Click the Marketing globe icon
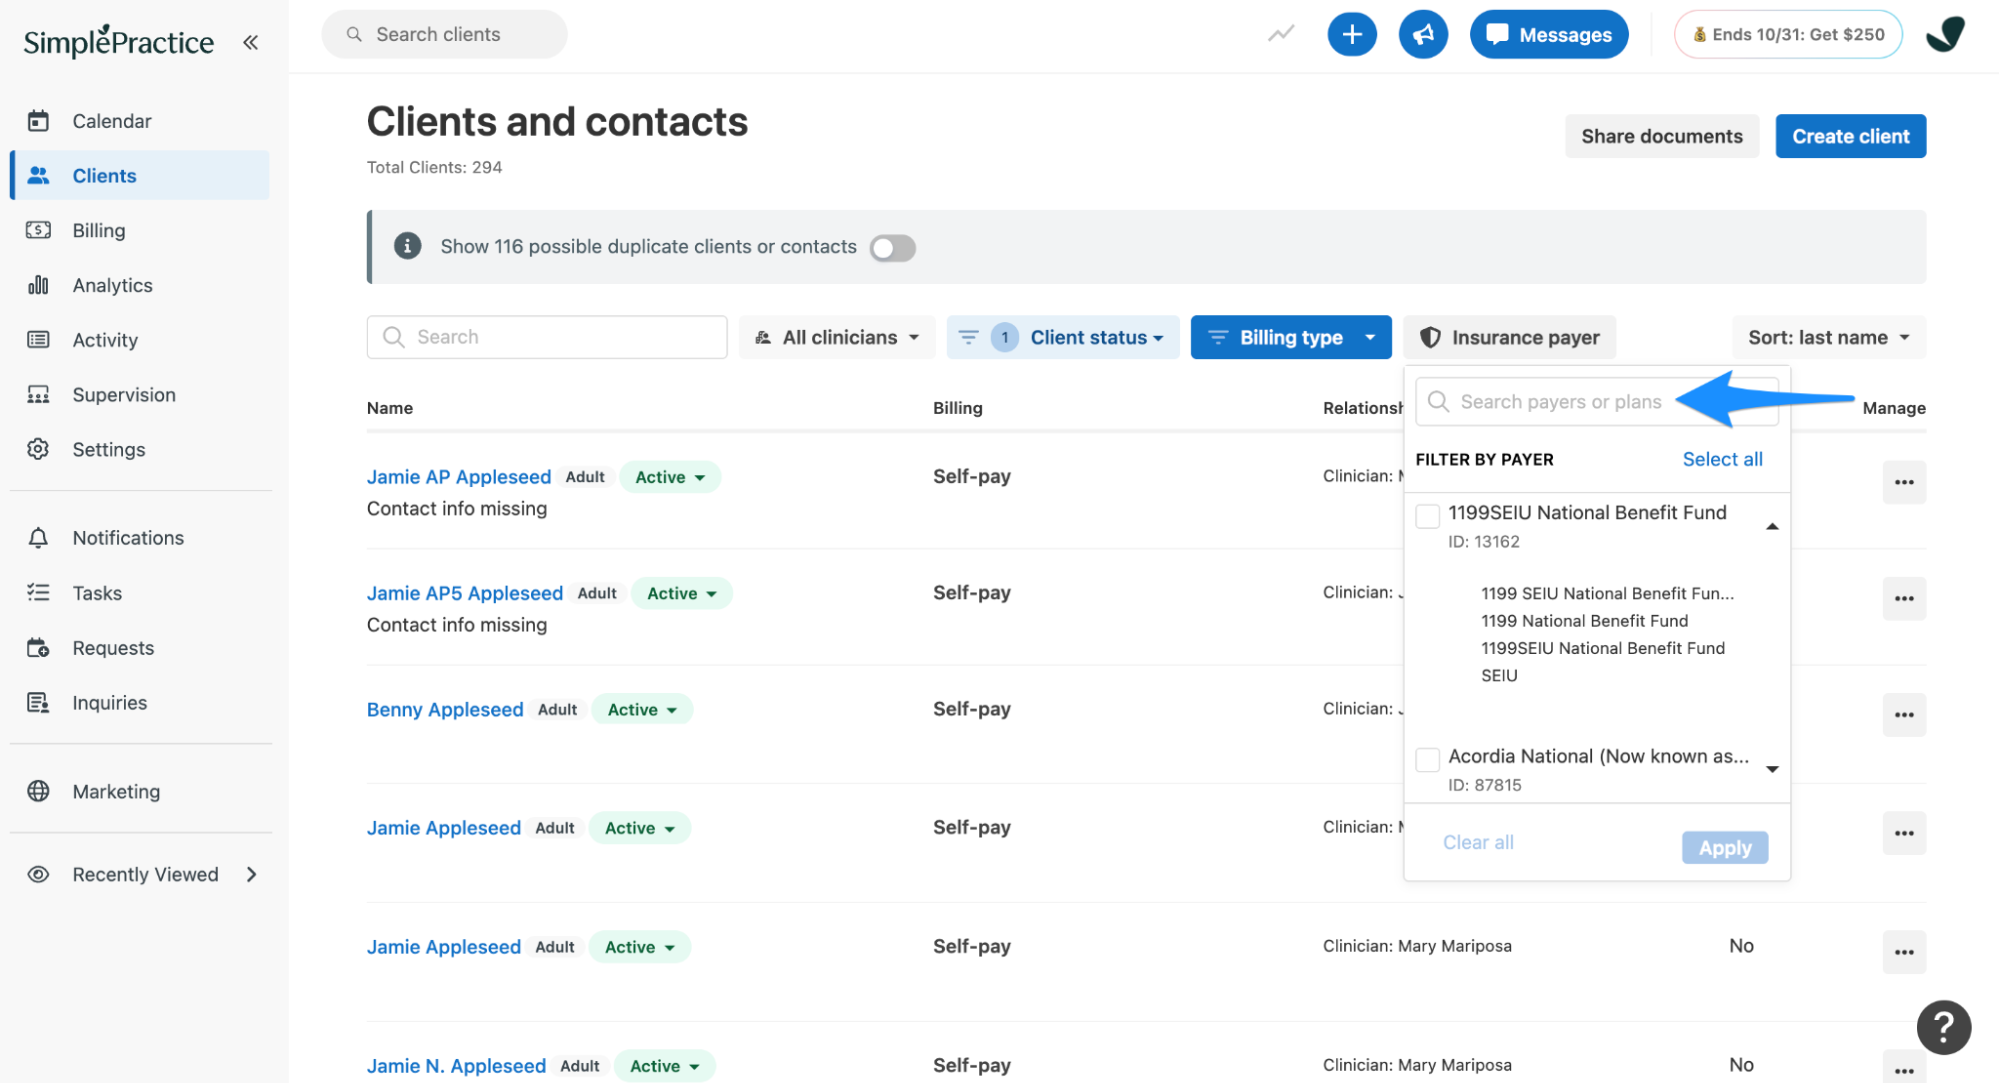Viewport: 1999px width, 1084px height. [x=38, y=791]
